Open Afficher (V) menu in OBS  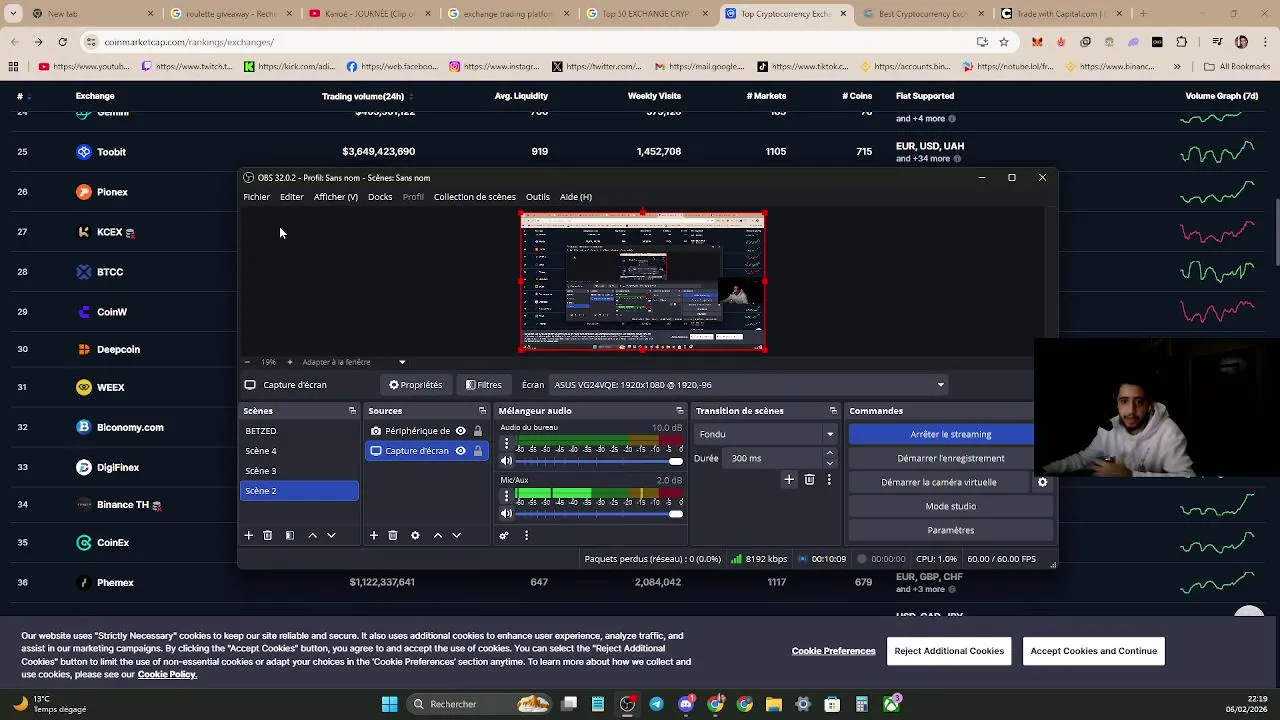[x=335, y=197]
